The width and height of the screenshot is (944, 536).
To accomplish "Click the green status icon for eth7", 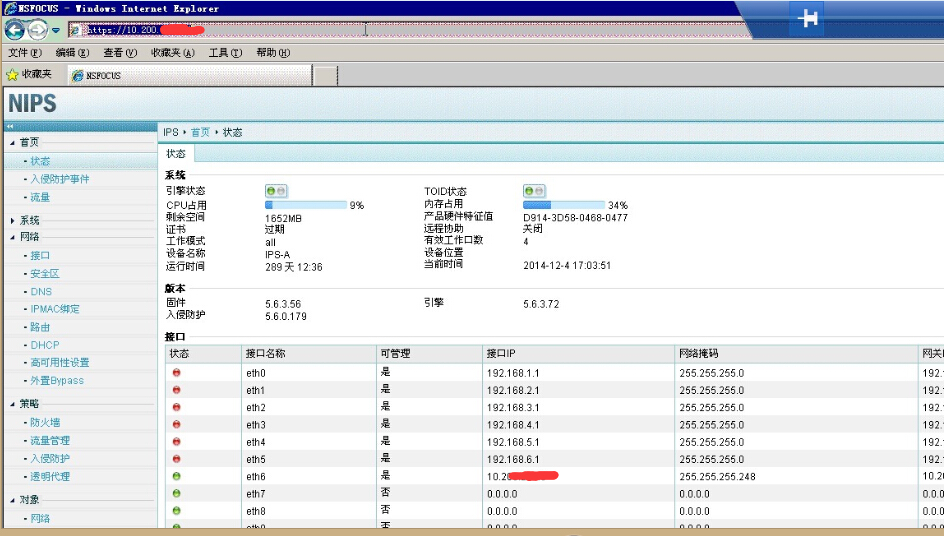I will [x=176, y=493].
